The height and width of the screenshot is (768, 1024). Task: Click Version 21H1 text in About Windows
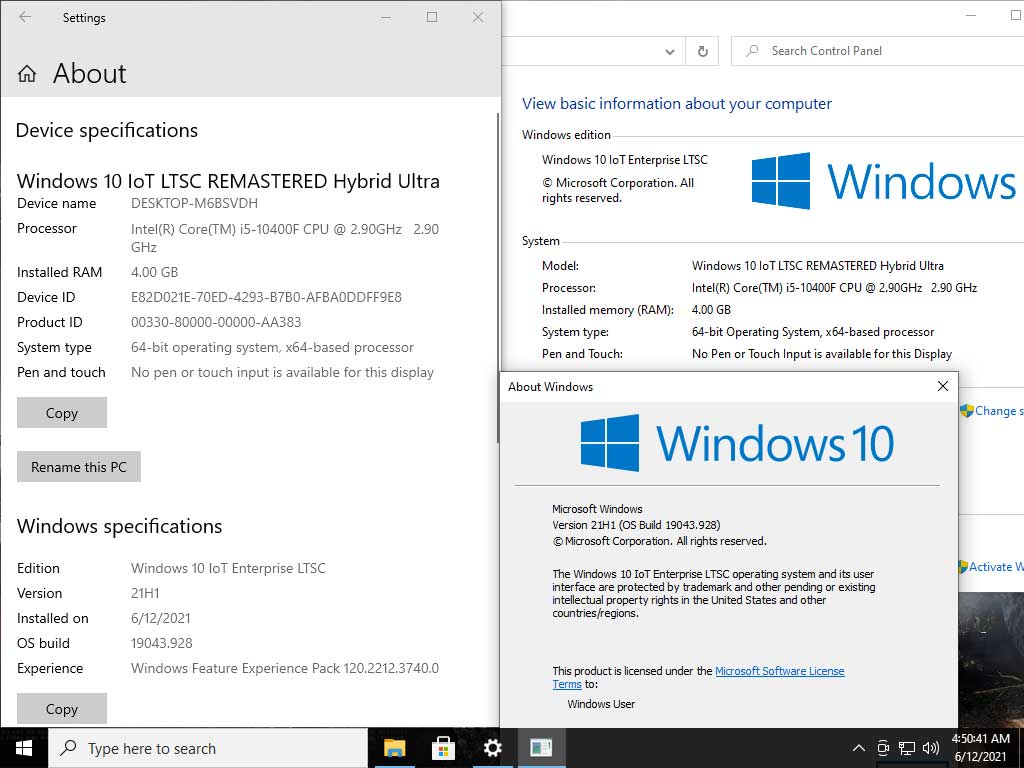click(x=636, y=525)
